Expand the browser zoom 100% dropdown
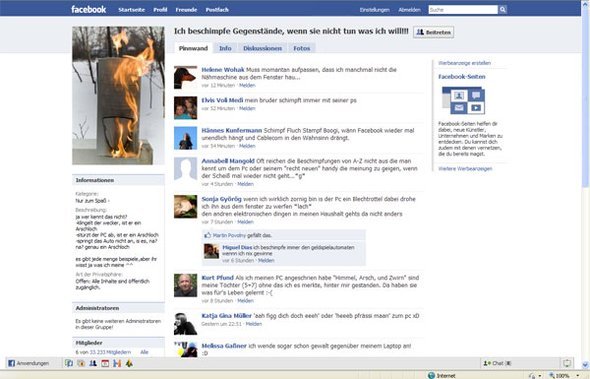This screenshot has height=379, width=590. coord(578,376)
